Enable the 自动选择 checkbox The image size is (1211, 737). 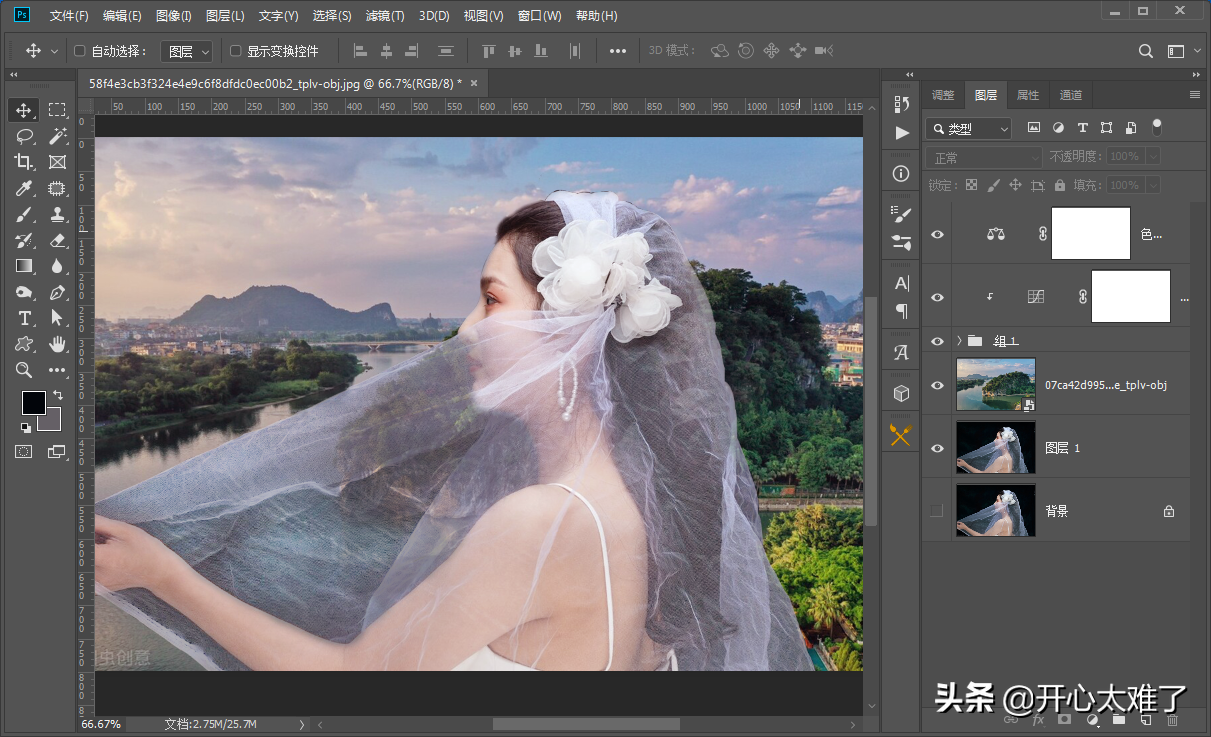click(x=81, y=51)
